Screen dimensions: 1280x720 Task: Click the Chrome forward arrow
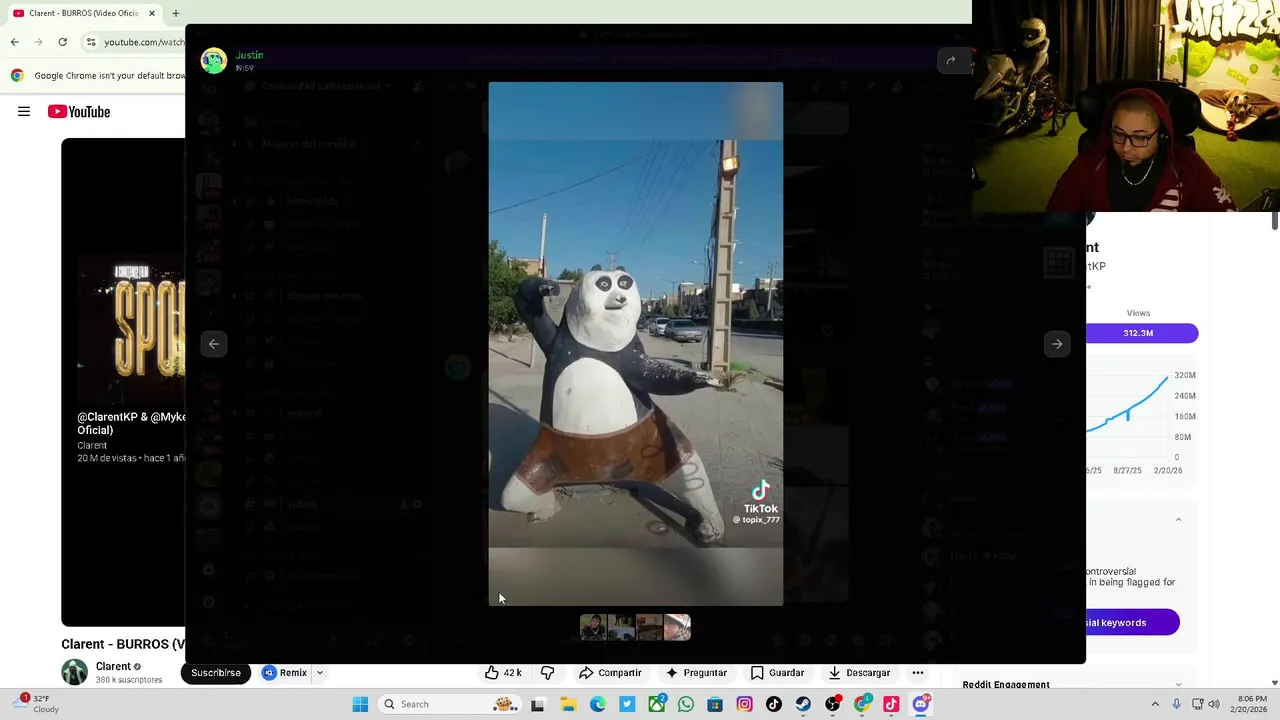[38, 42]
